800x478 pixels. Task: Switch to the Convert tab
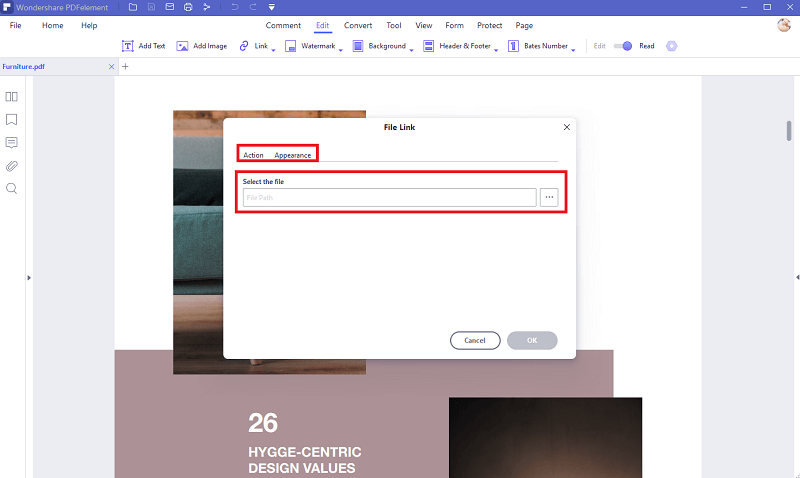point(358,25)
